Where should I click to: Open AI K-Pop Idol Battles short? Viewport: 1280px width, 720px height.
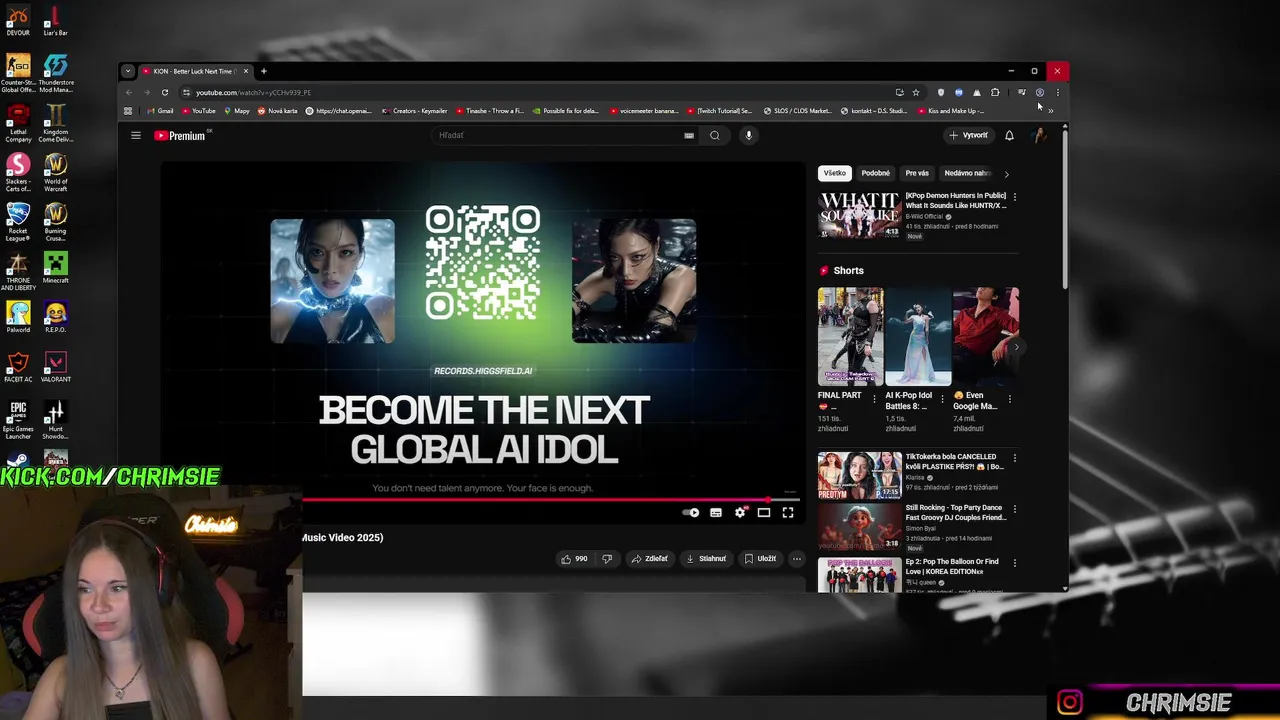pyautogui.click(x=918, y=336)
